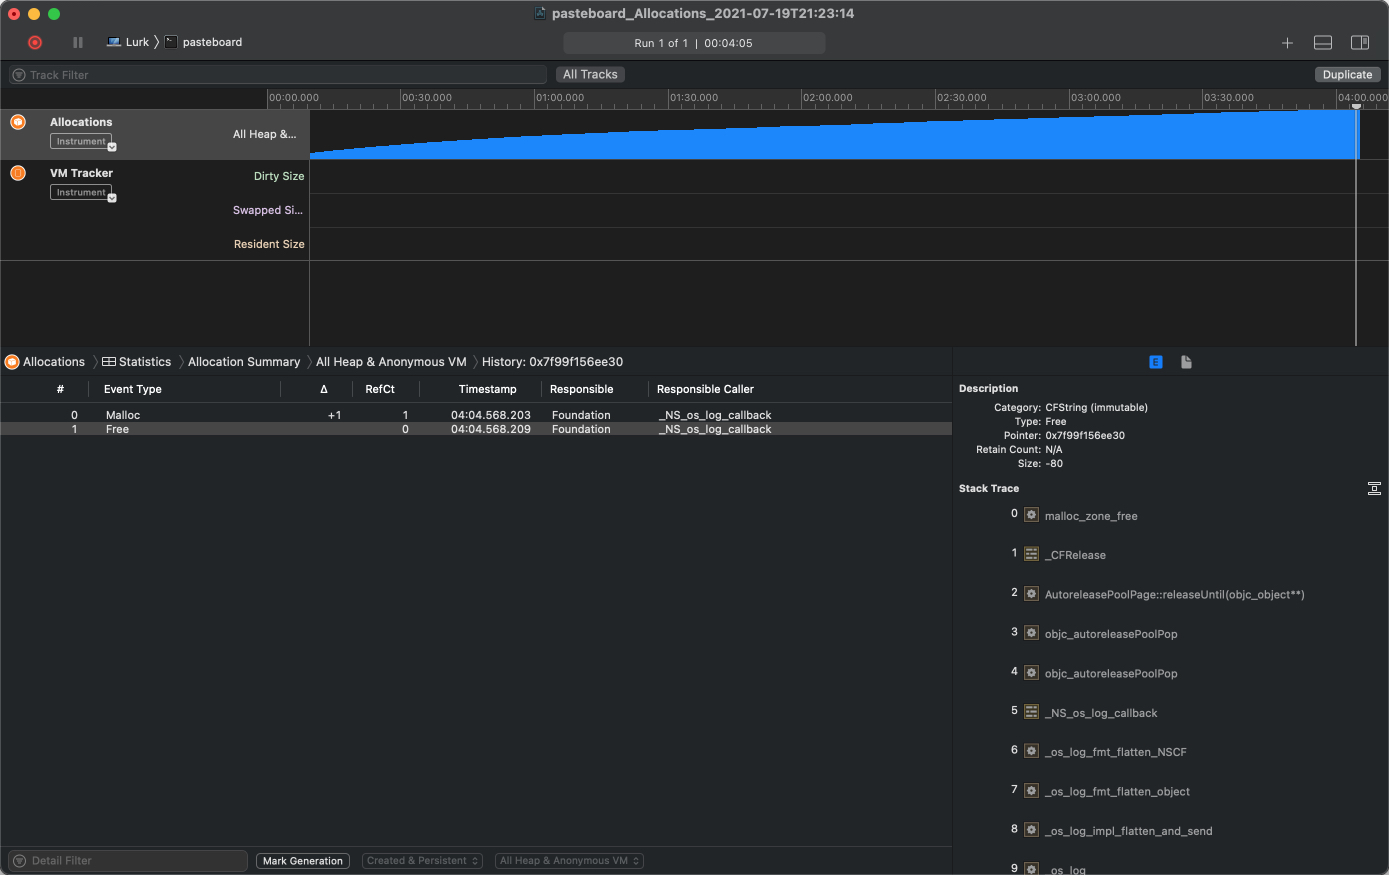
Task: Open Allocation Summary breadcrumb item
Action: (x=244, y=362)
